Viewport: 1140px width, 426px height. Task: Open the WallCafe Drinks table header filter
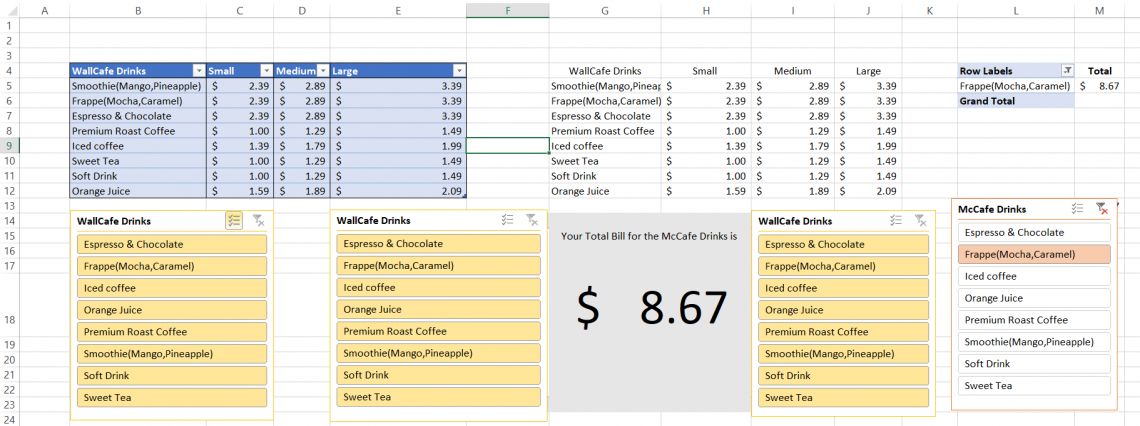point(197,71)
